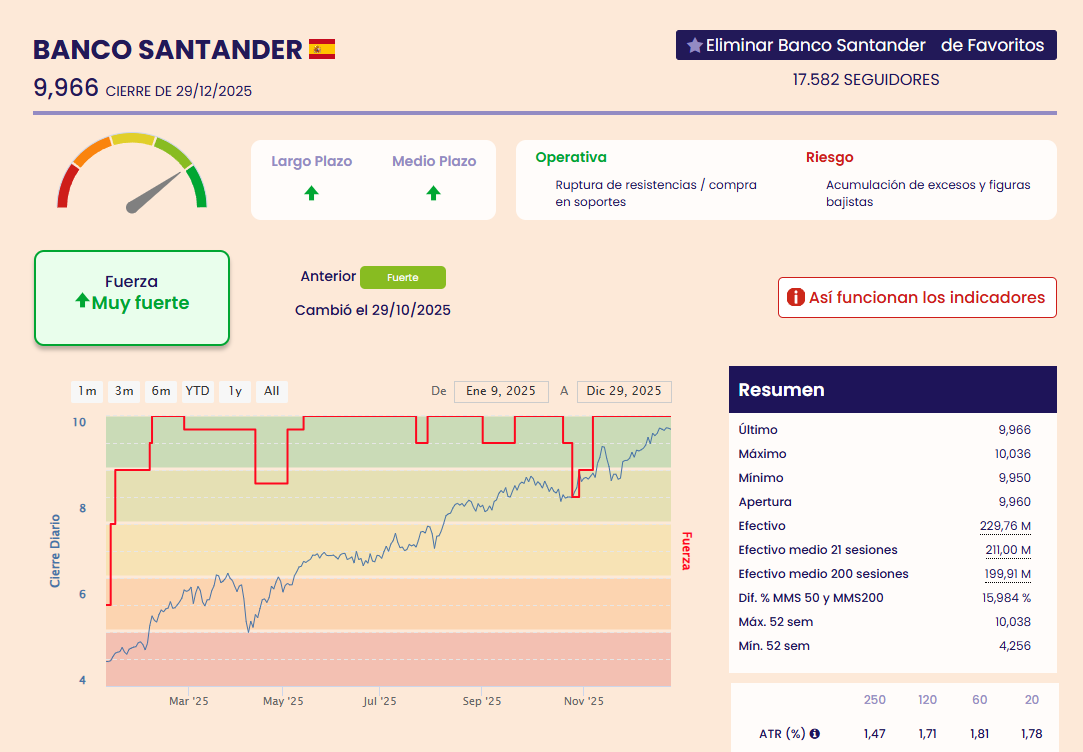1083x752 pixels.
Task: Click the Operativa heading
Action: [x=571, y=157]
